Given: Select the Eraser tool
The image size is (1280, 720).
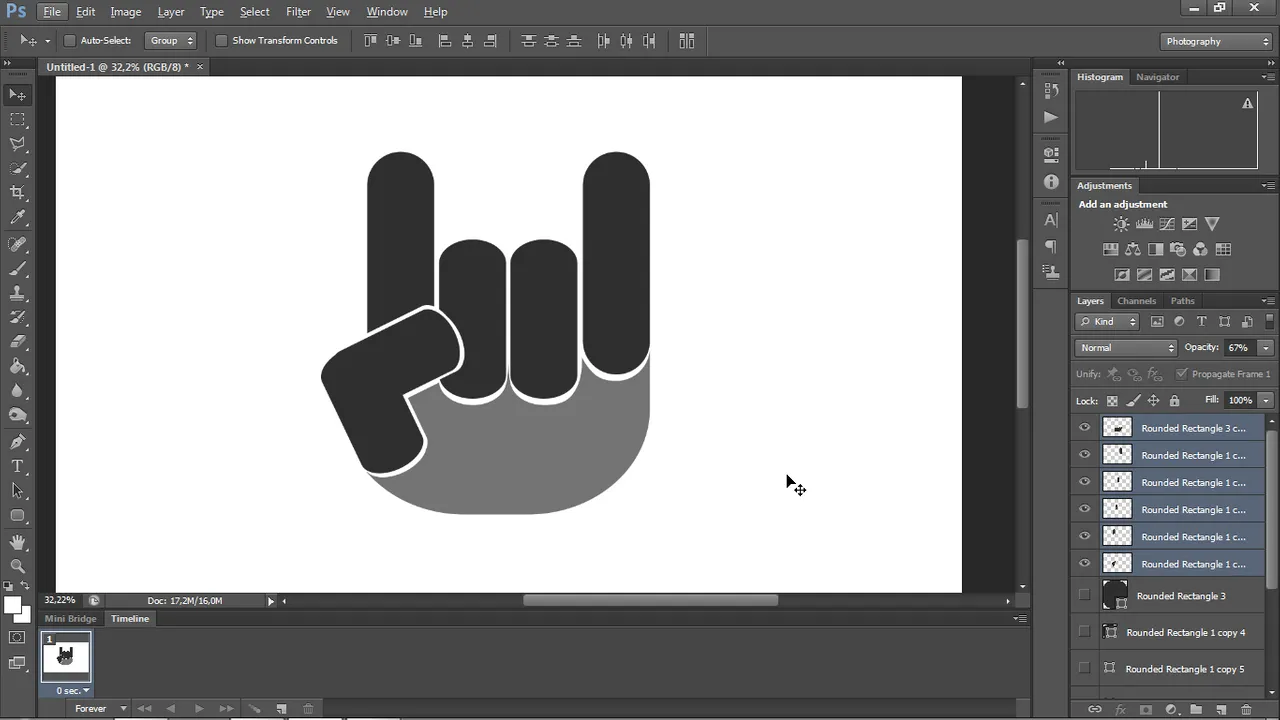Looking at the screenshot, I should 17,342.
